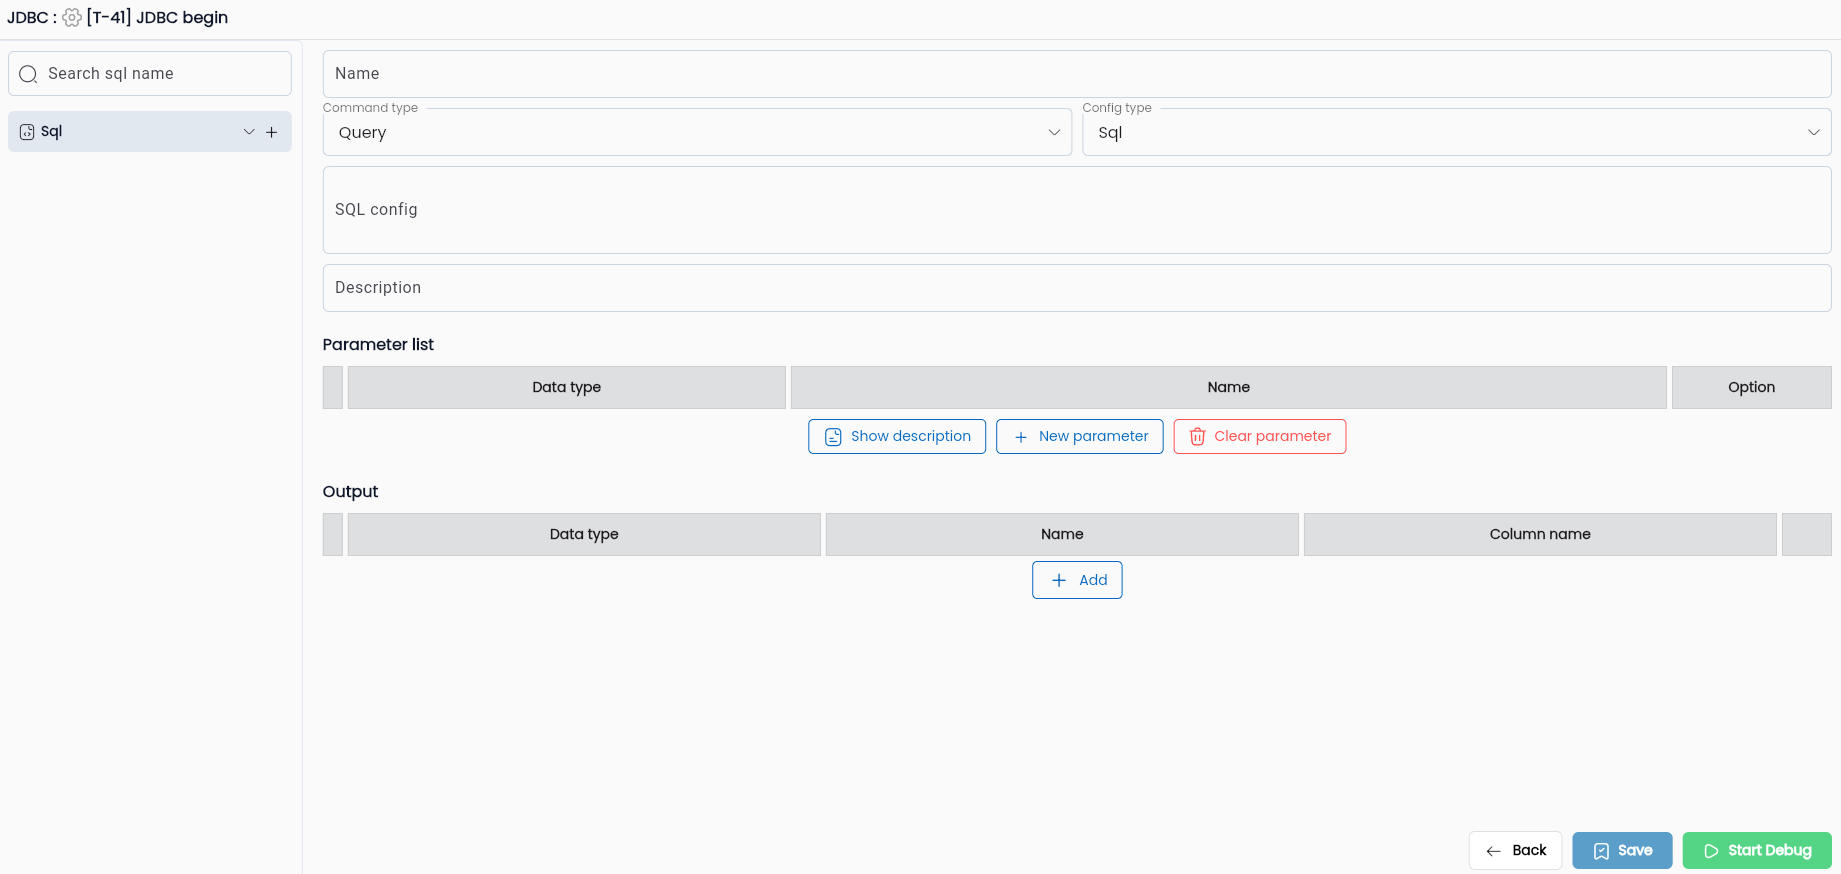This screenshot has height=874, width=1841.
Task: Click Name header in Output table
Action: point(1062,534)
